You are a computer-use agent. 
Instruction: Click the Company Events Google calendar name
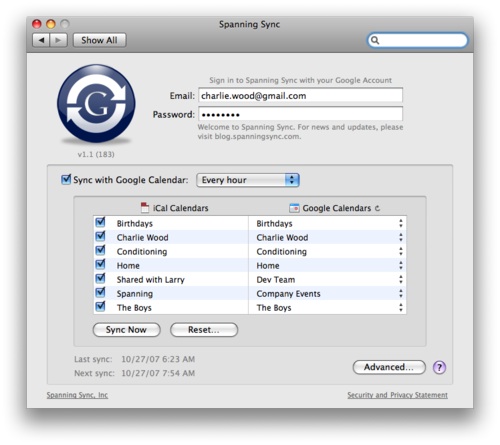click(288, 294)
